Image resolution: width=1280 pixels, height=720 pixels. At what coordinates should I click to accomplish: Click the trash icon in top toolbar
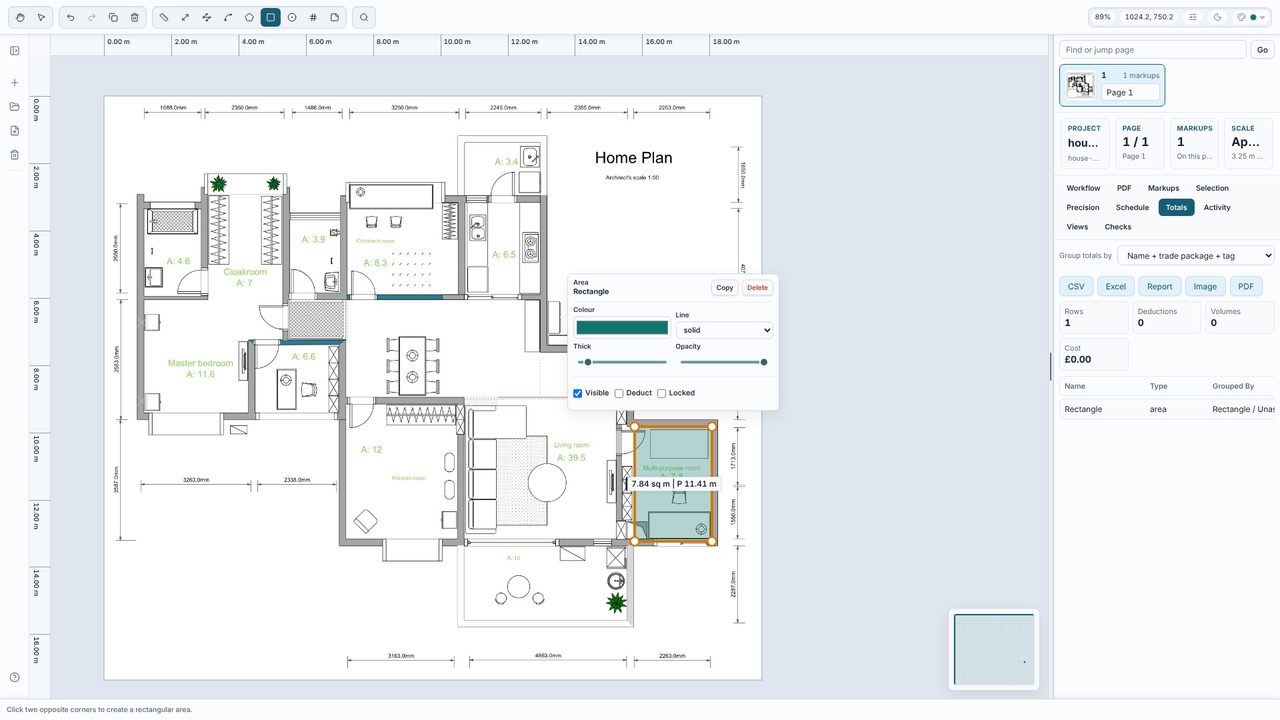(x=135, y=17)
